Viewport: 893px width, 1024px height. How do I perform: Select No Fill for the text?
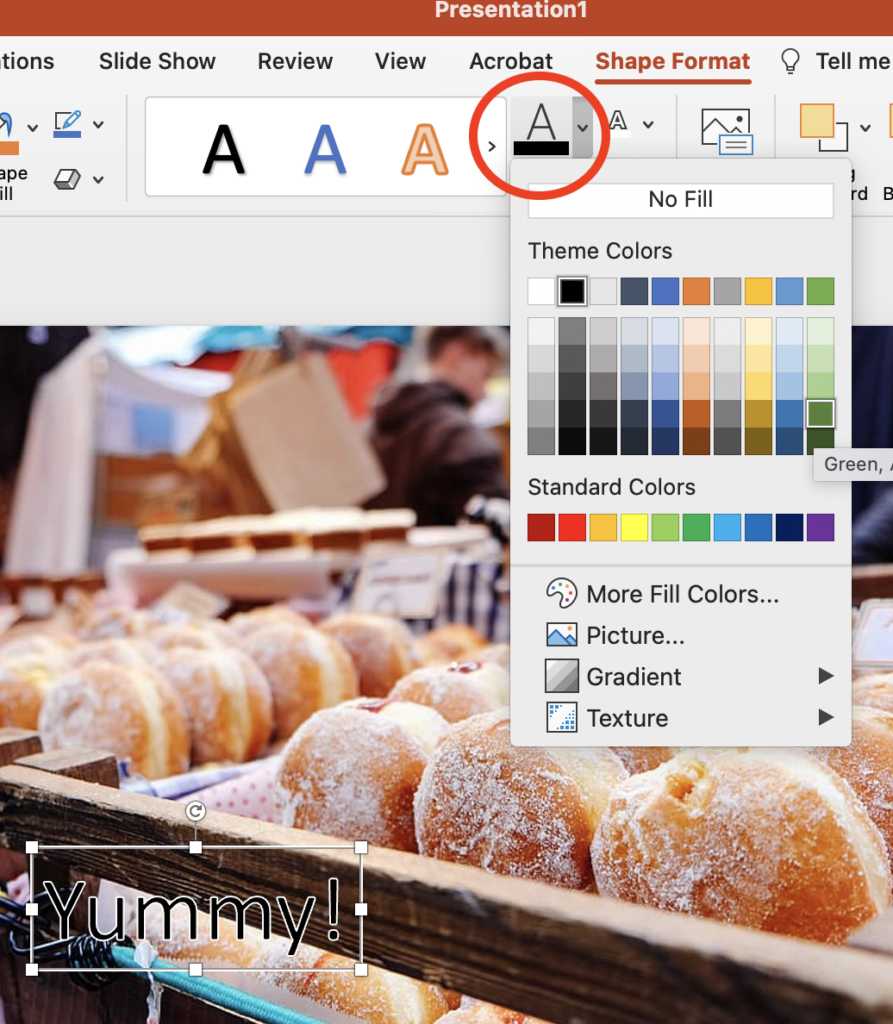[x=680, y=199]
